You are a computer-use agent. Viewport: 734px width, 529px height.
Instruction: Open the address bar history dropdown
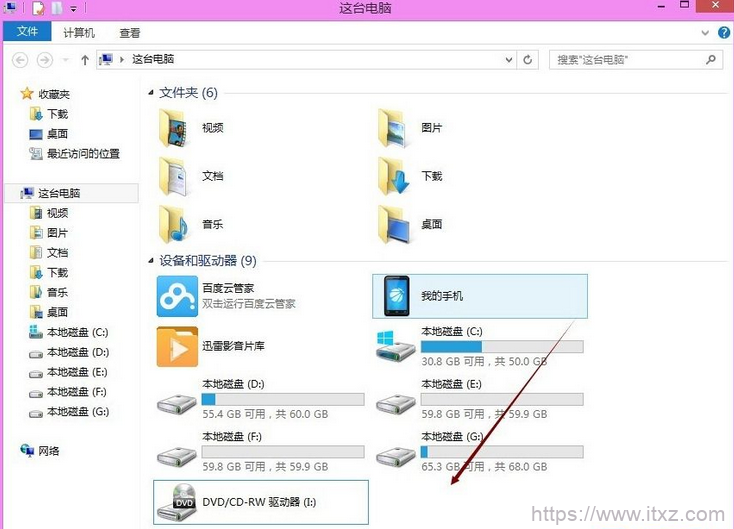coord(509,60)
